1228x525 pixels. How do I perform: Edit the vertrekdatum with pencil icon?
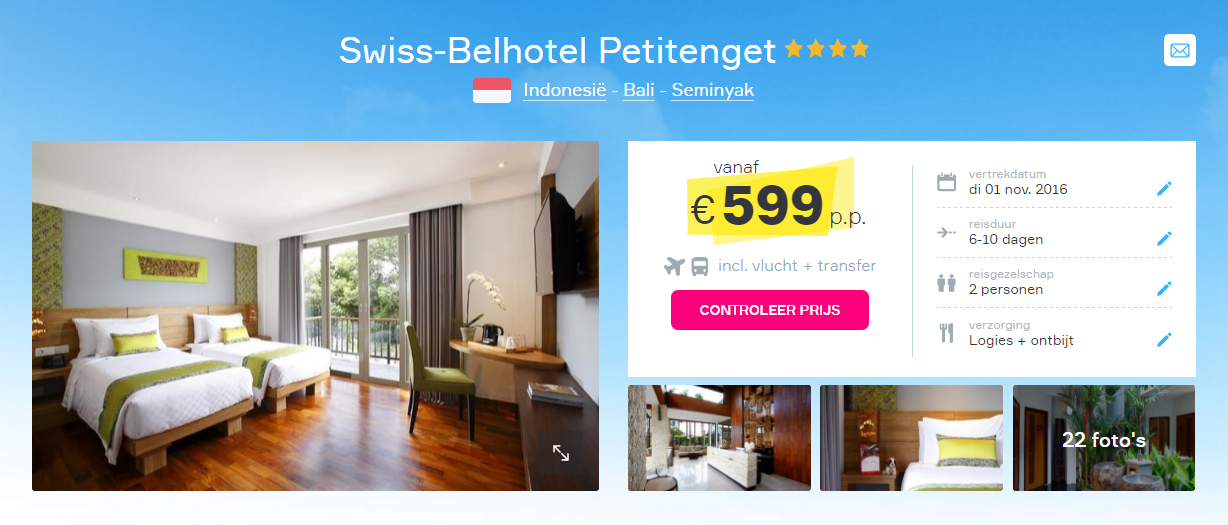click(x=1164, y=189)
